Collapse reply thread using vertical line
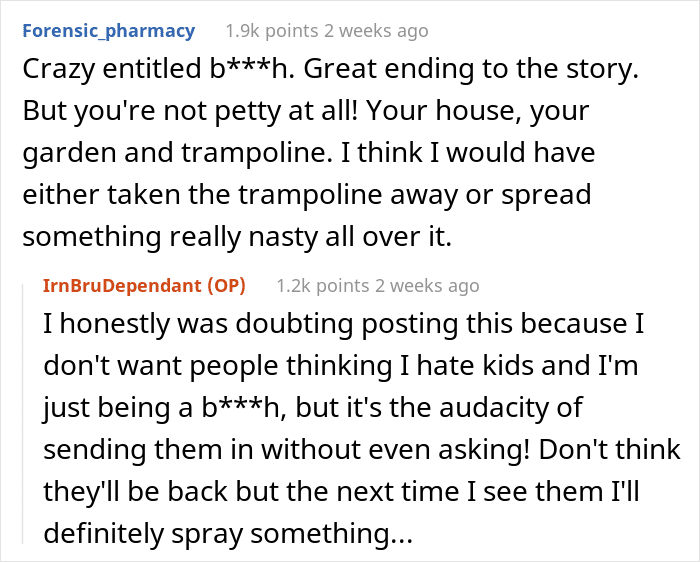Image resolution: width=700 pixels, height=562 pixels. pos(23,414)
